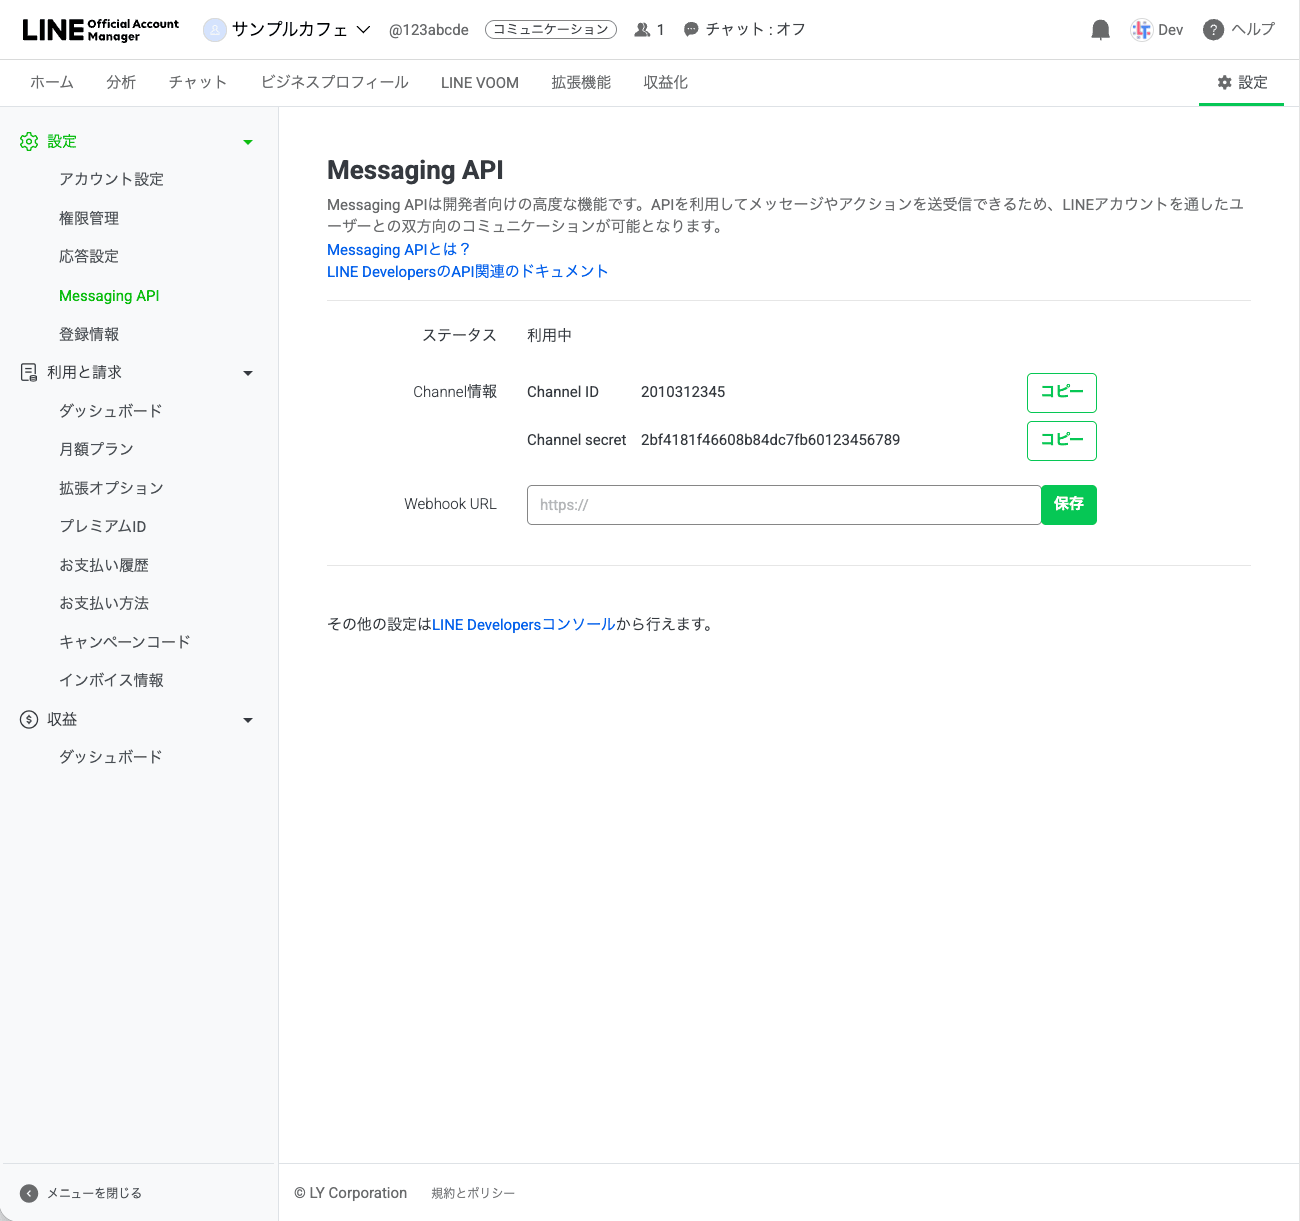
Task: Collapse the 収益 section arrow
Action: pyautogui.click(x=248, y=720)
